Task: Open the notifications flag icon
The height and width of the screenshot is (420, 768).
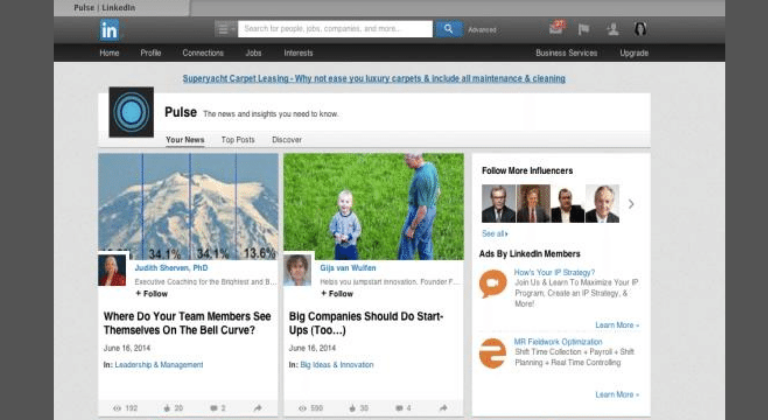Action: click(583, 29)
